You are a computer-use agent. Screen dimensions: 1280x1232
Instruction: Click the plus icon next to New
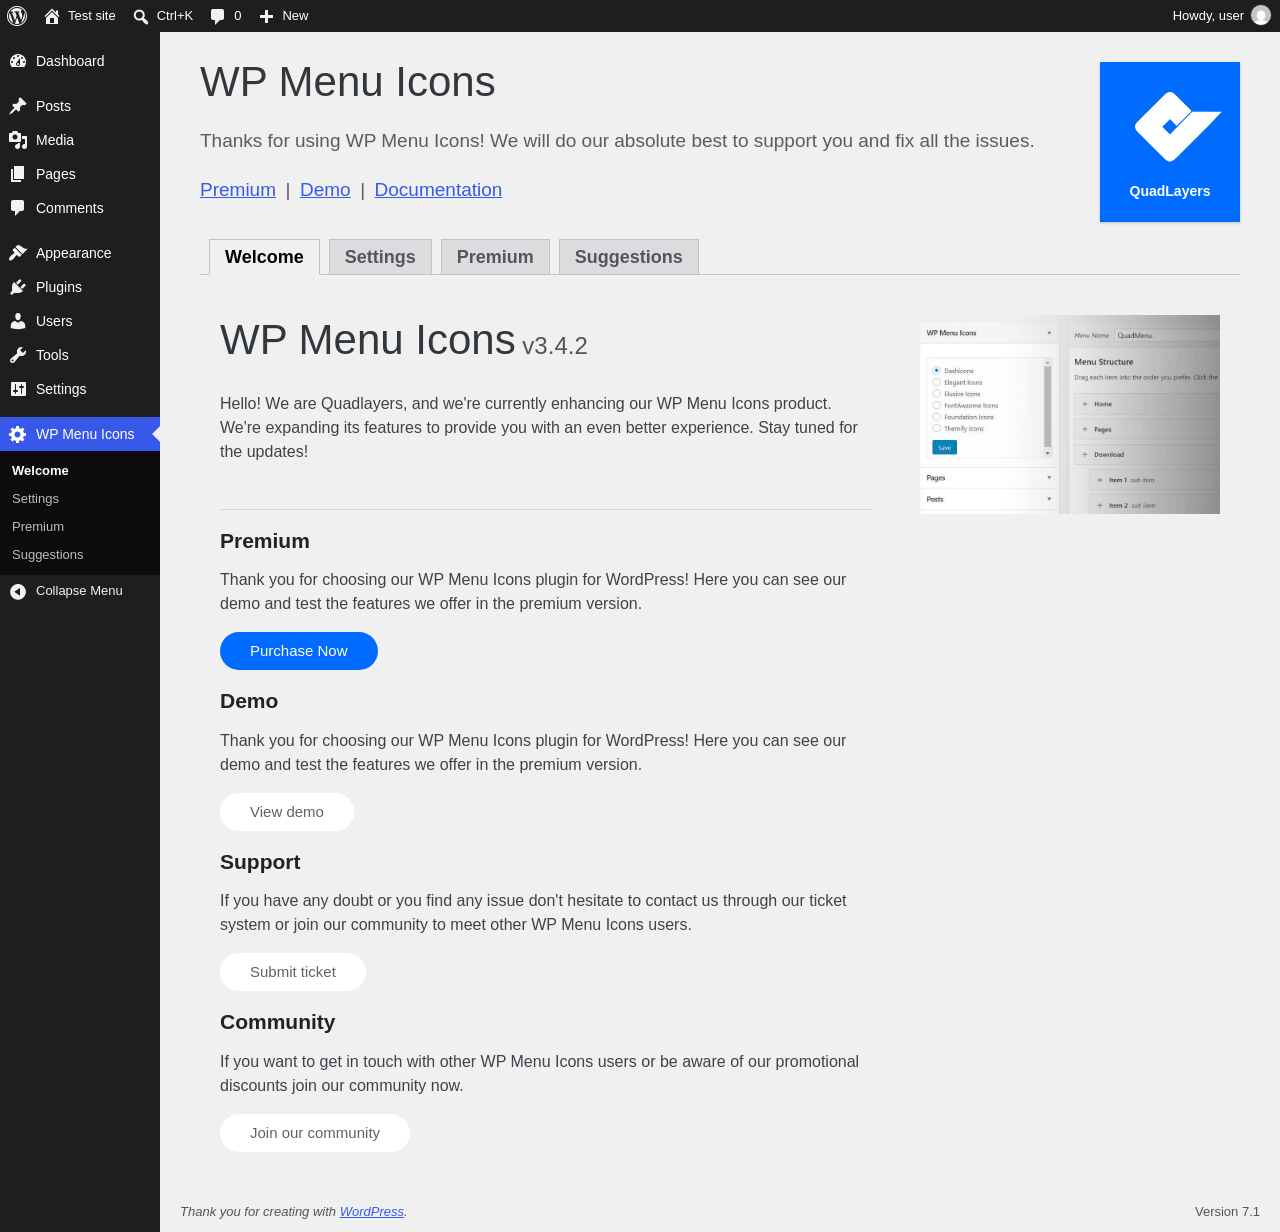click(266, 16)
